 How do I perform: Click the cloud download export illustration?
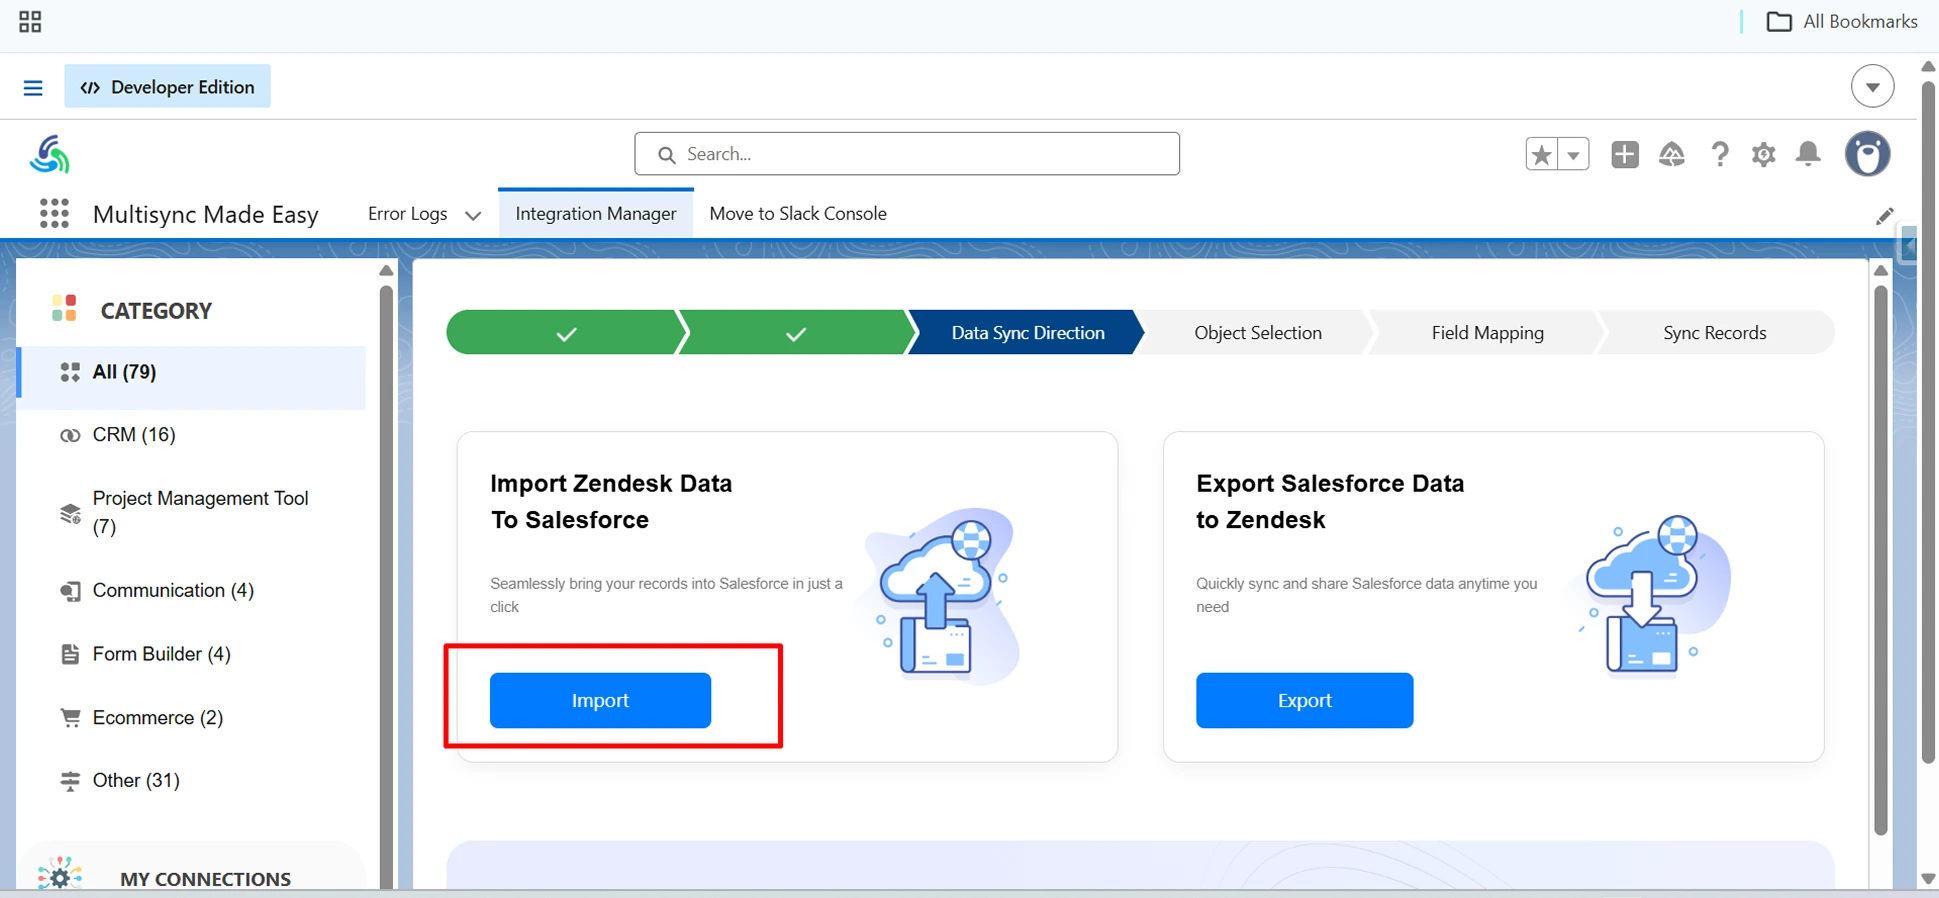pos(1654,596)
